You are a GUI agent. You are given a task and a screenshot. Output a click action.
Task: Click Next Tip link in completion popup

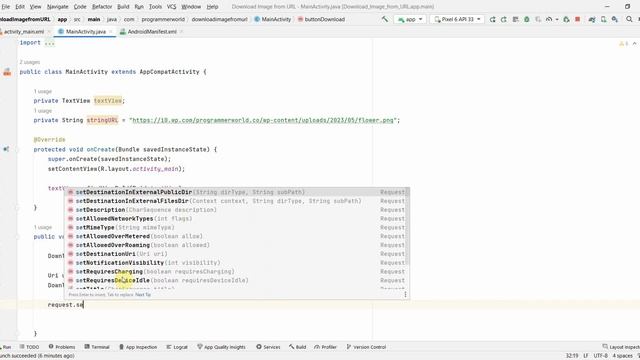[x=143, y=295]
